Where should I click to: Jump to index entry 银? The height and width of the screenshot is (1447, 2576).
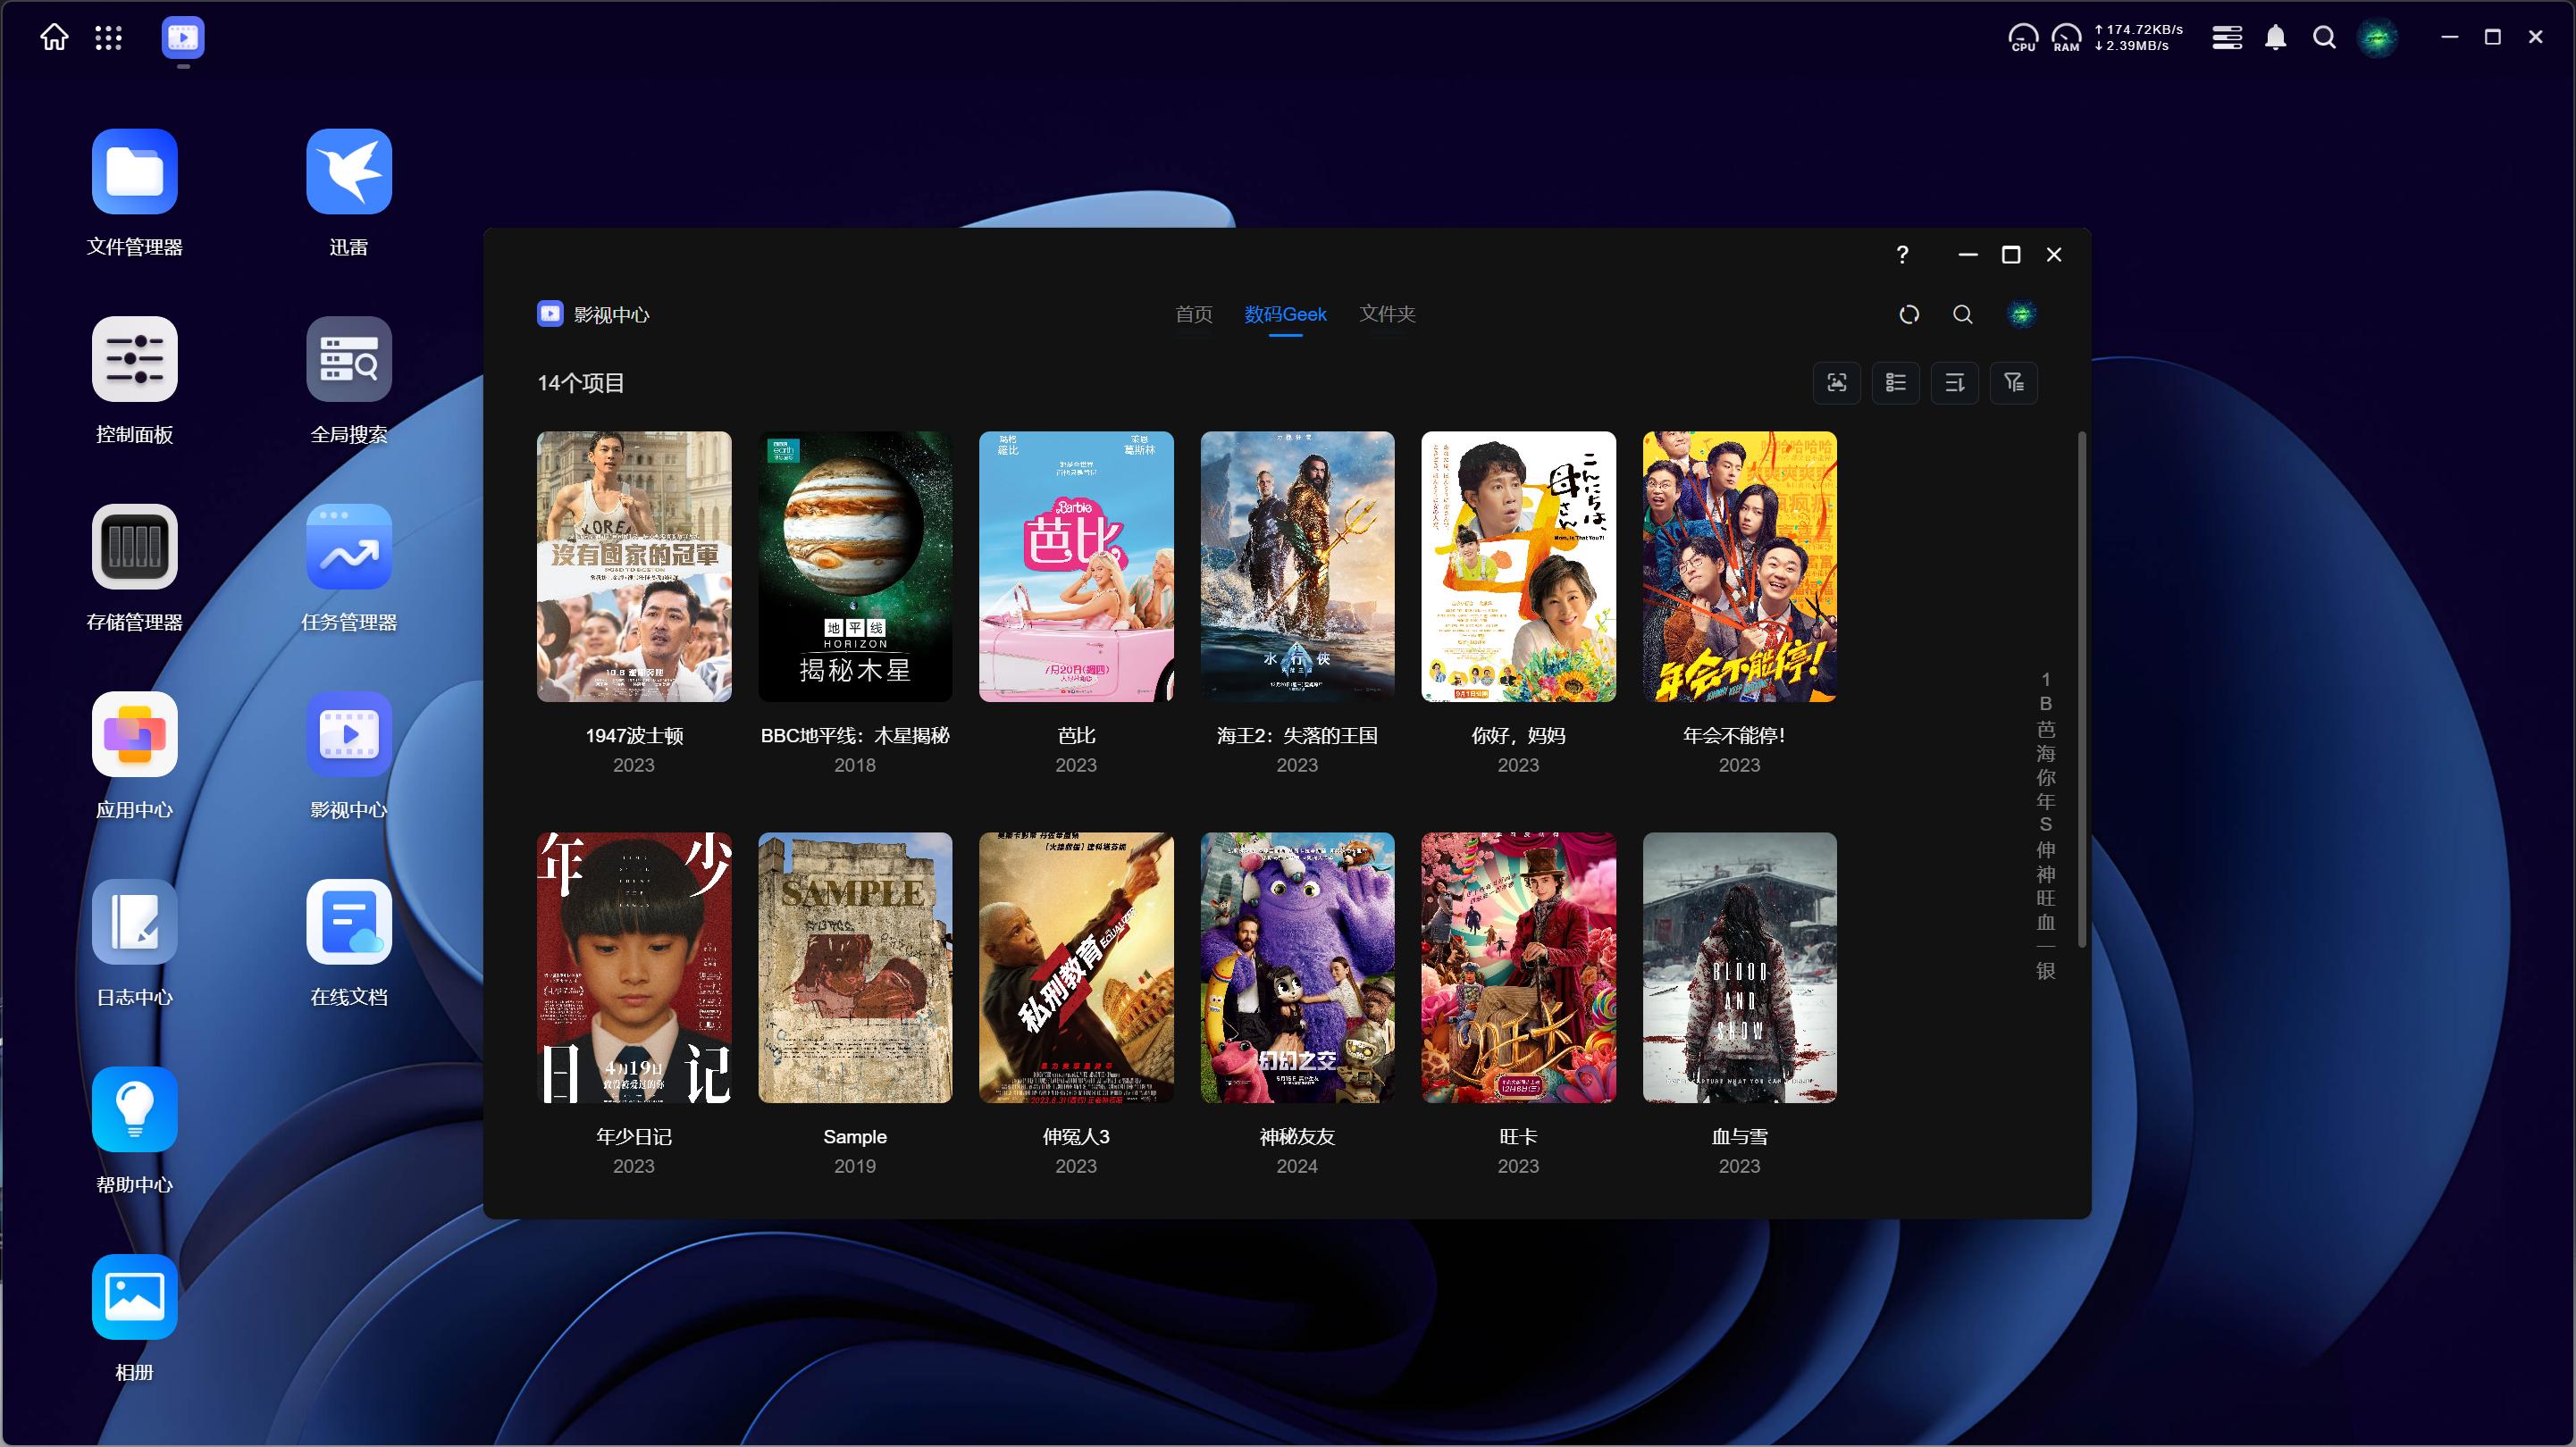click(2045, 971)
